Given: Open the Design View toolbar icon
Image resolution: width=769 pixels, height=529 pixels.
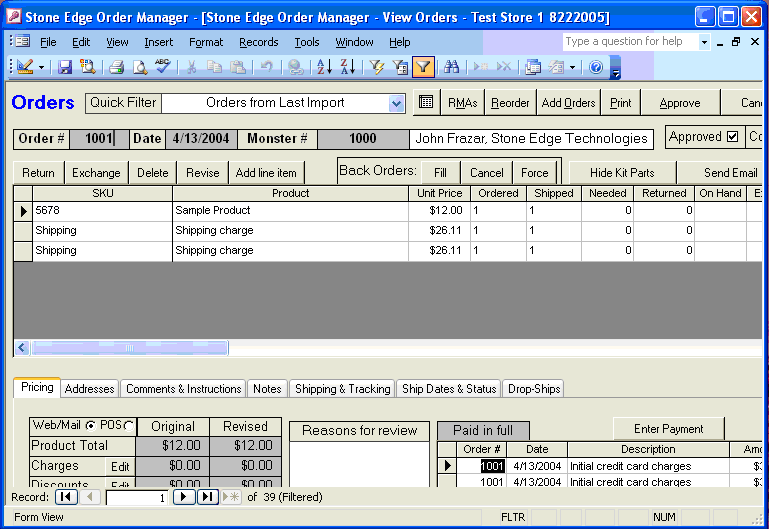Looking at the screenshot, I should [x=25, y=67].
